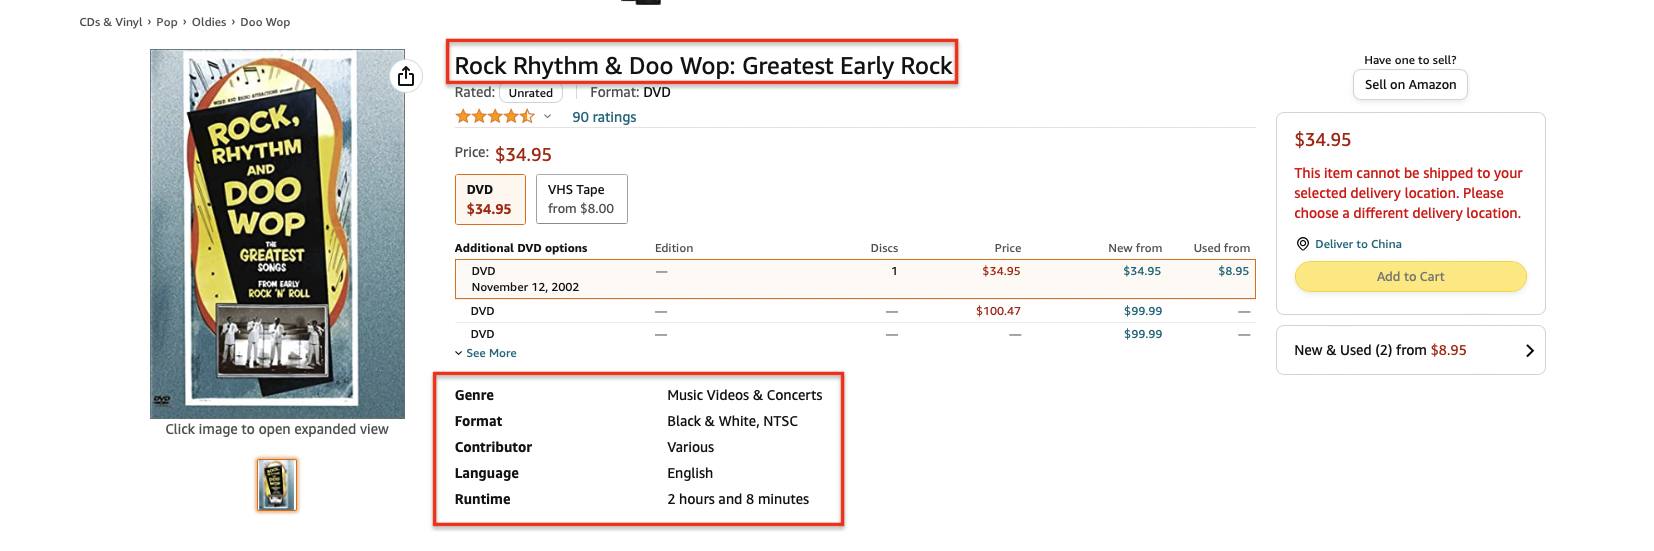Viewport: 1654px width, 551px height.
Task: Open Oldies breadcrumb link
Action: pos(209,22)
